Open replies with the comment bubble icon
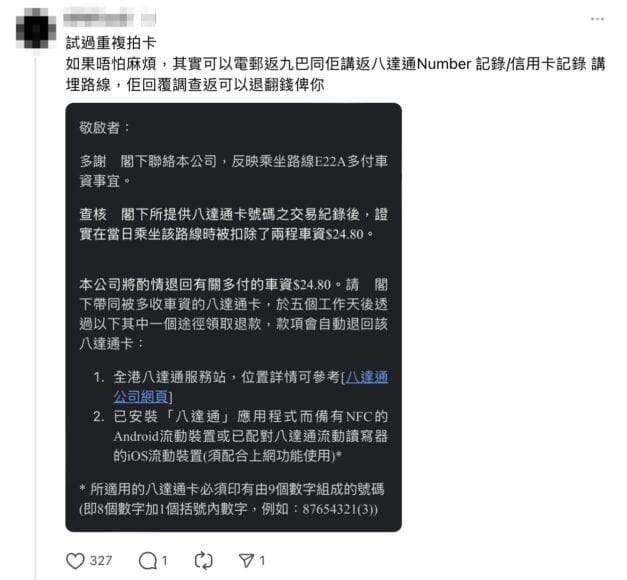Screen dimensions: 627x580 point(148,560)
